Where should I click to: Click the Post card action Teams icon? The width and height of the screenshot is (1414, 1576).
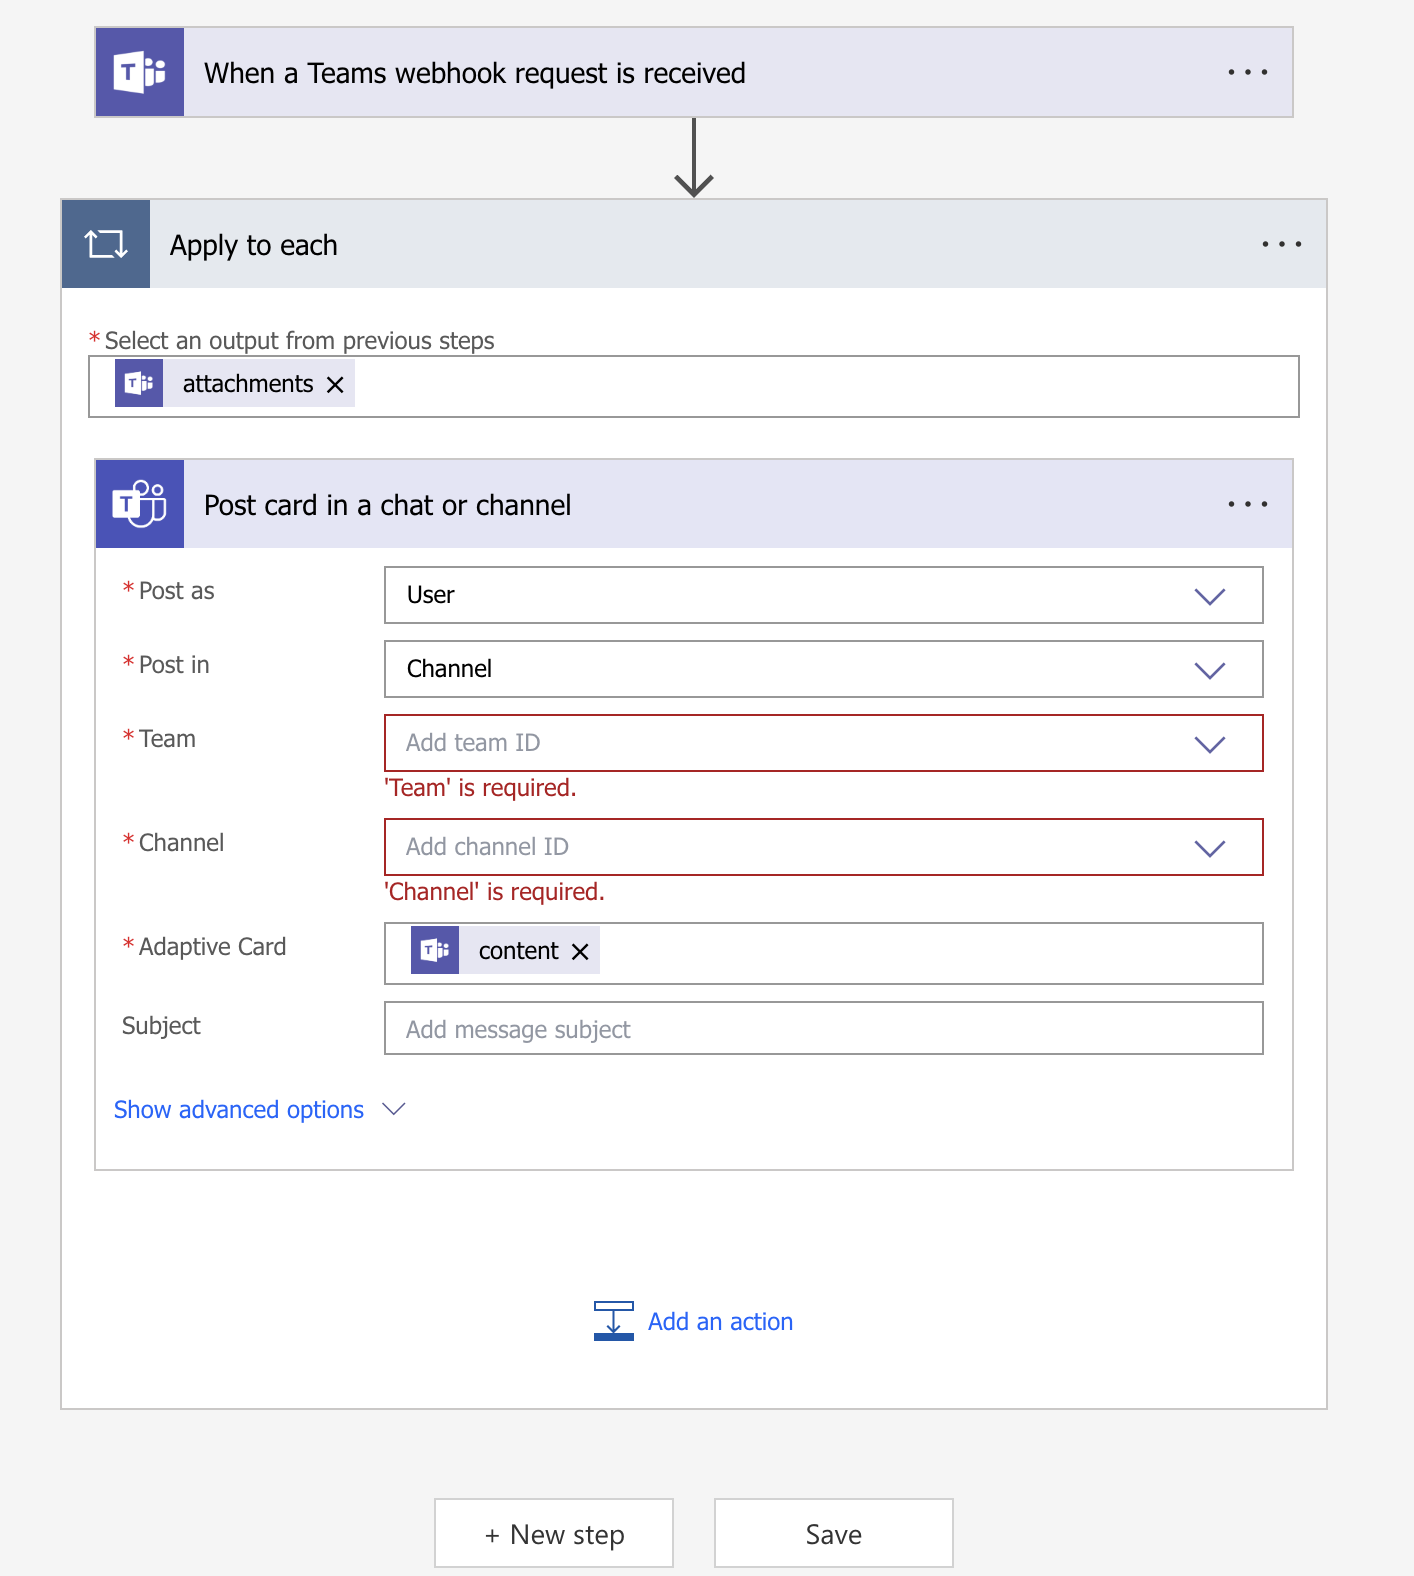point(140,504)
